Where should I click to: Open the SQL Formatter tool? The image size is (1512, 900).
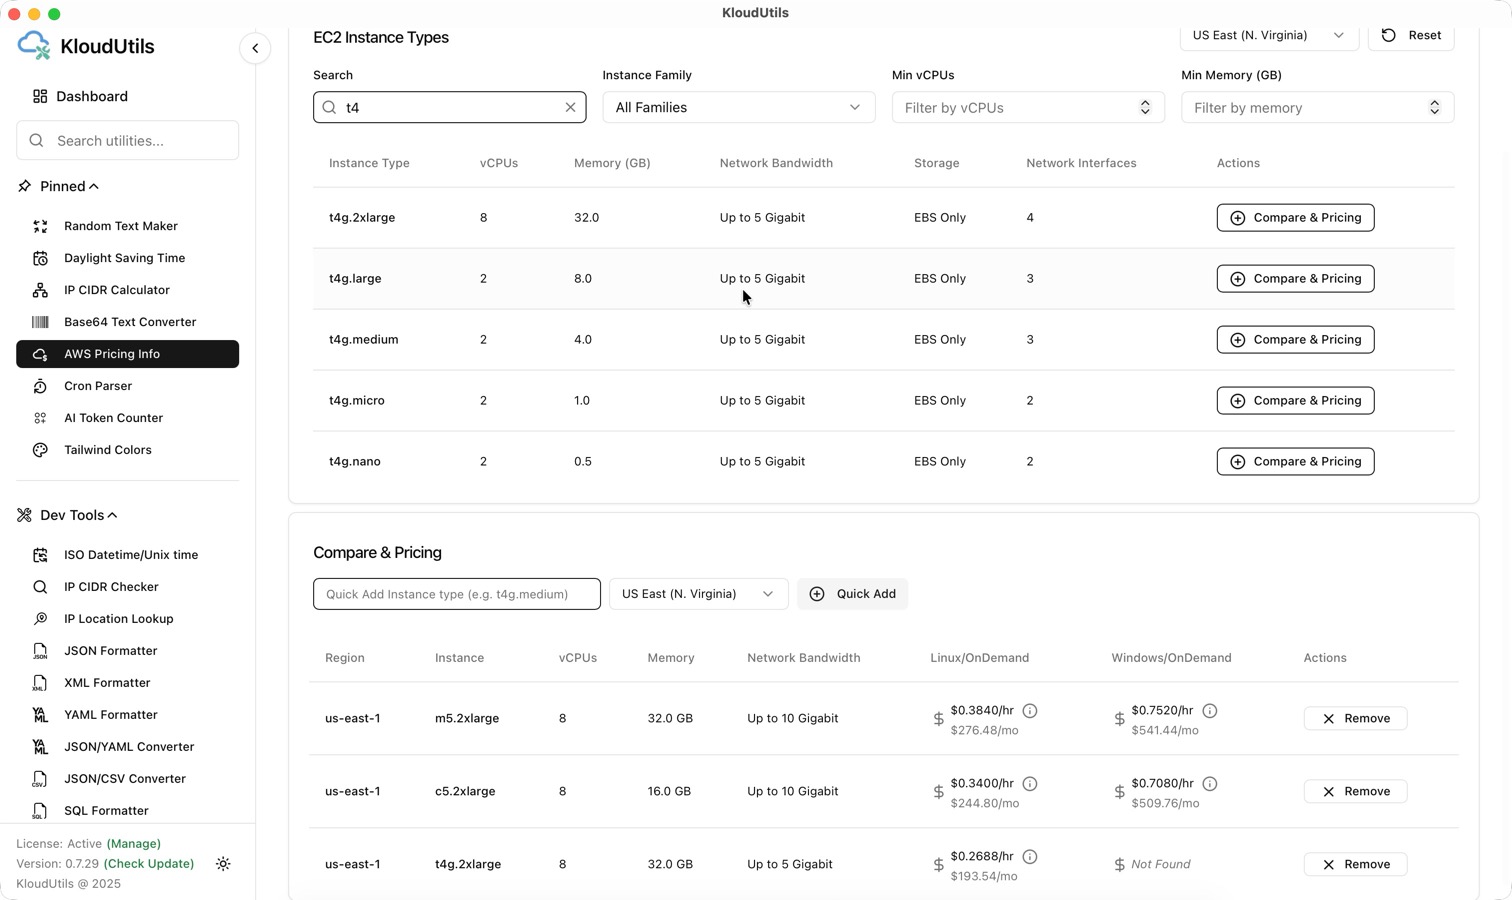point(105,810)
